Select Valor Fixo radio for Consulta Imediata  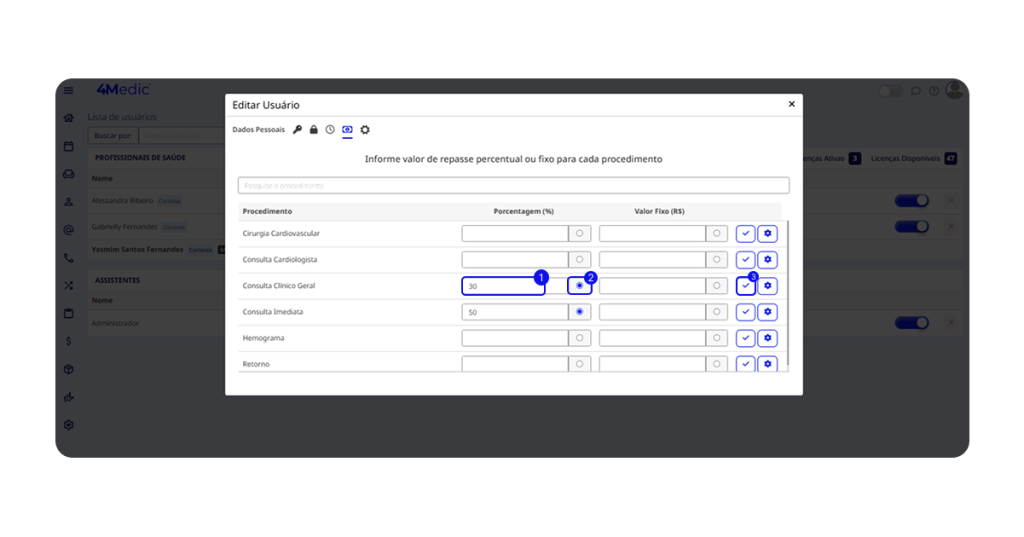click(x=716, y=312)
